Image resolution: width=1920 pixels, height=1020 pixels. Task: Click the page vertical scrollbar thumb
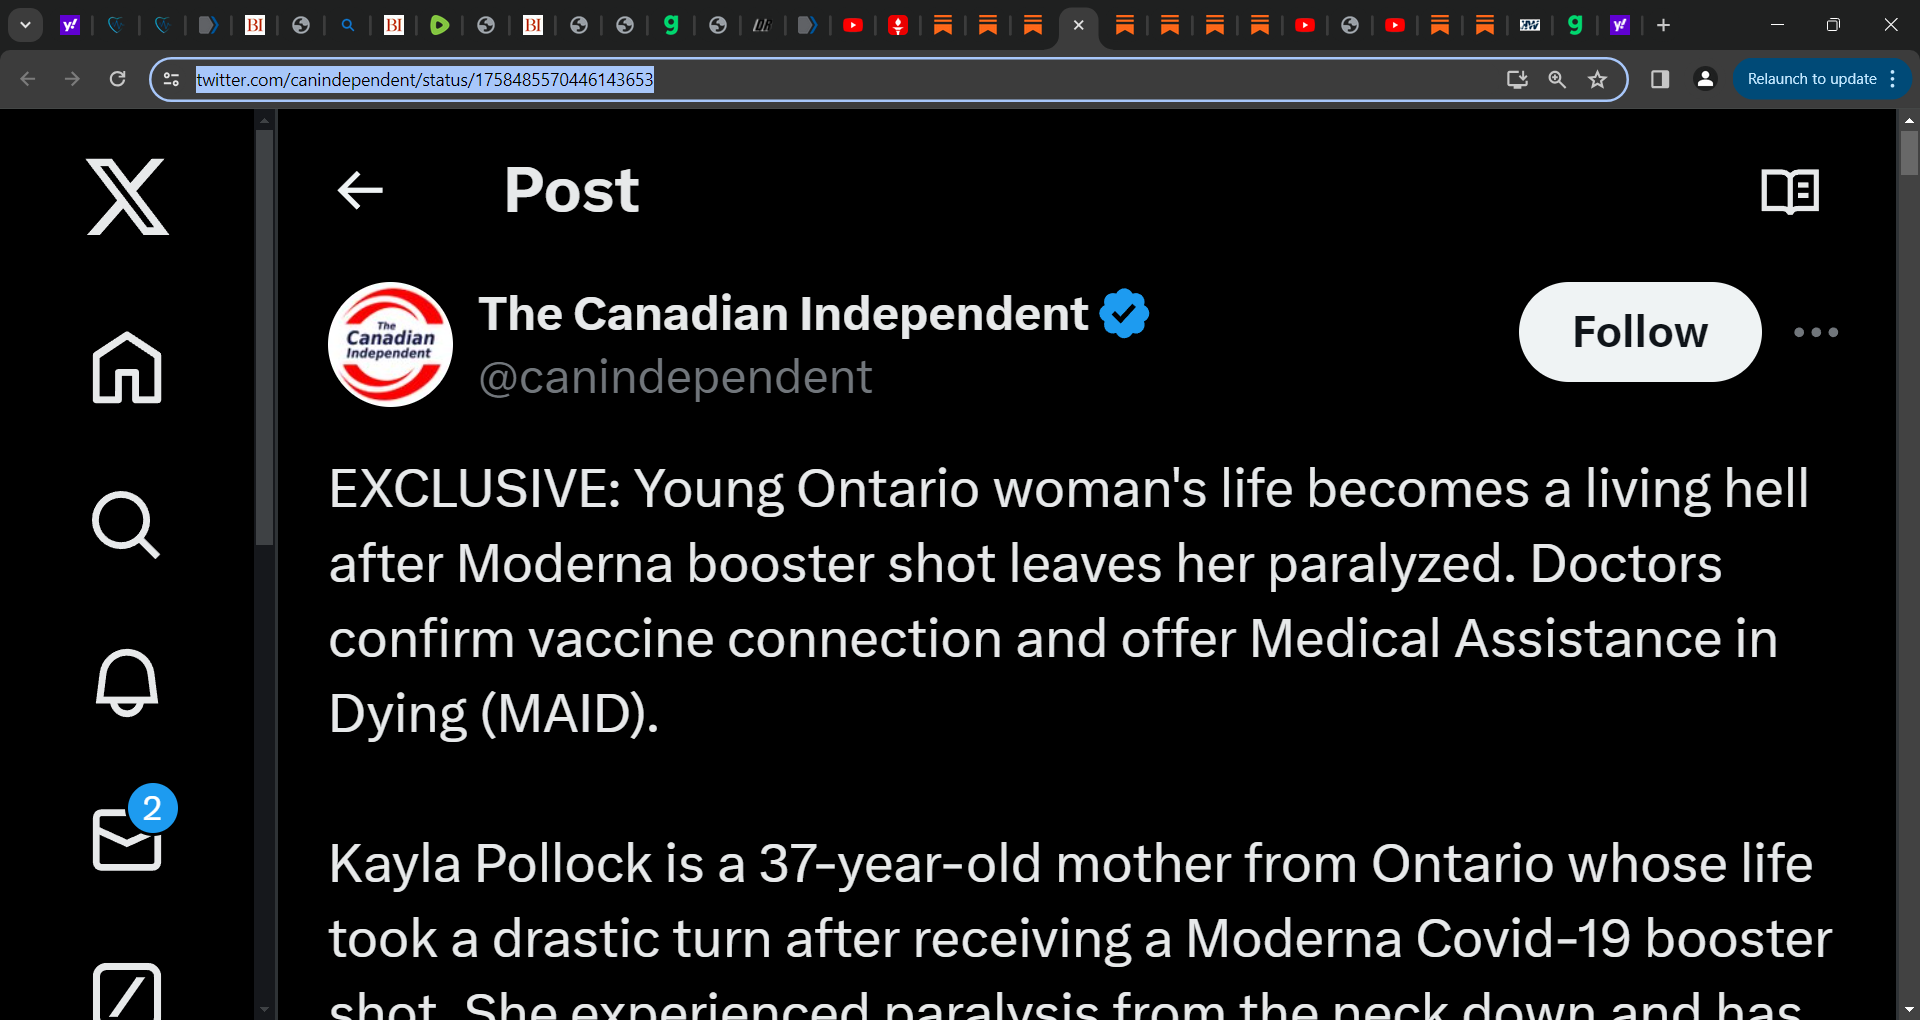pos(1909,152)
